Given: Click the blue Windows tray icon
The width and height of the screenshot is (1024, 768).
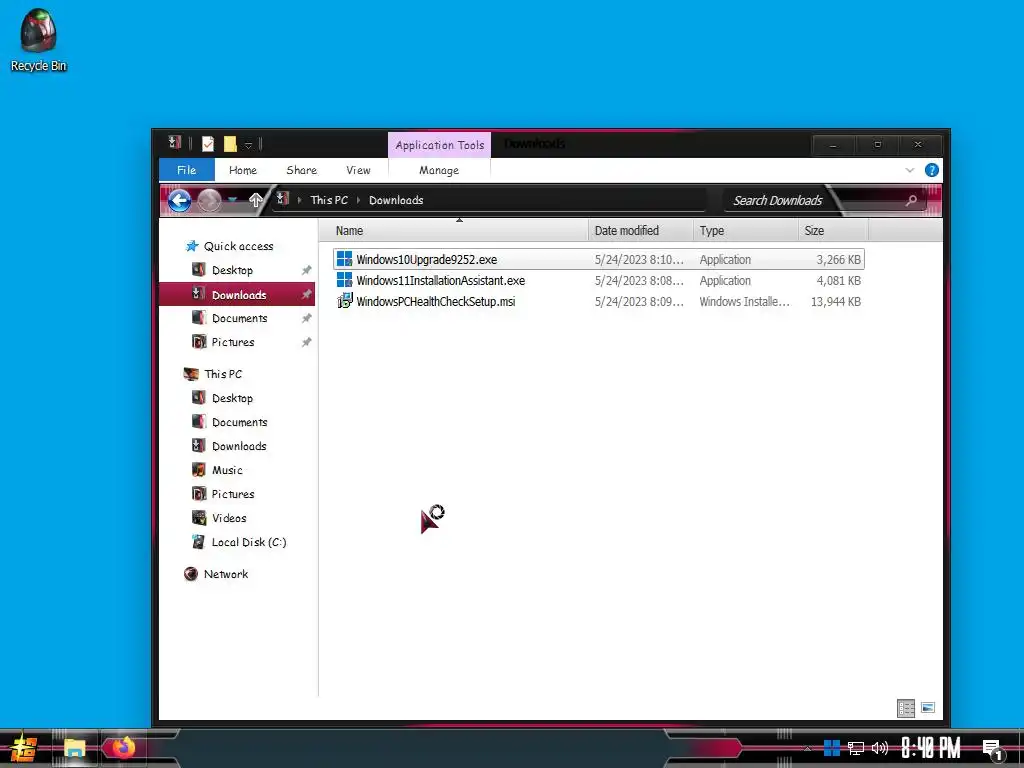Looking at the screenshot, I should (832, 748).
